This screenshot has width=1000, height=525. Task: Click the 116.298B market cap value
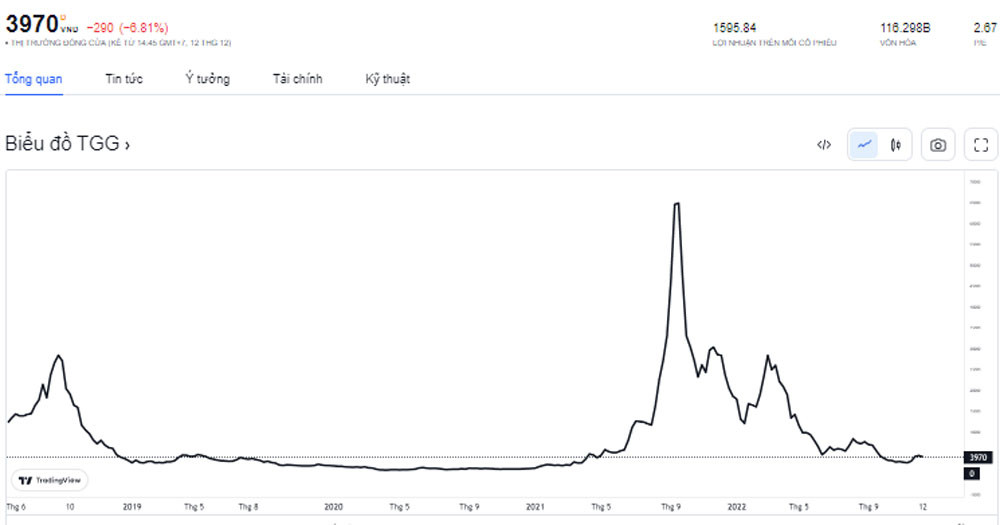[x=905, y=28]
